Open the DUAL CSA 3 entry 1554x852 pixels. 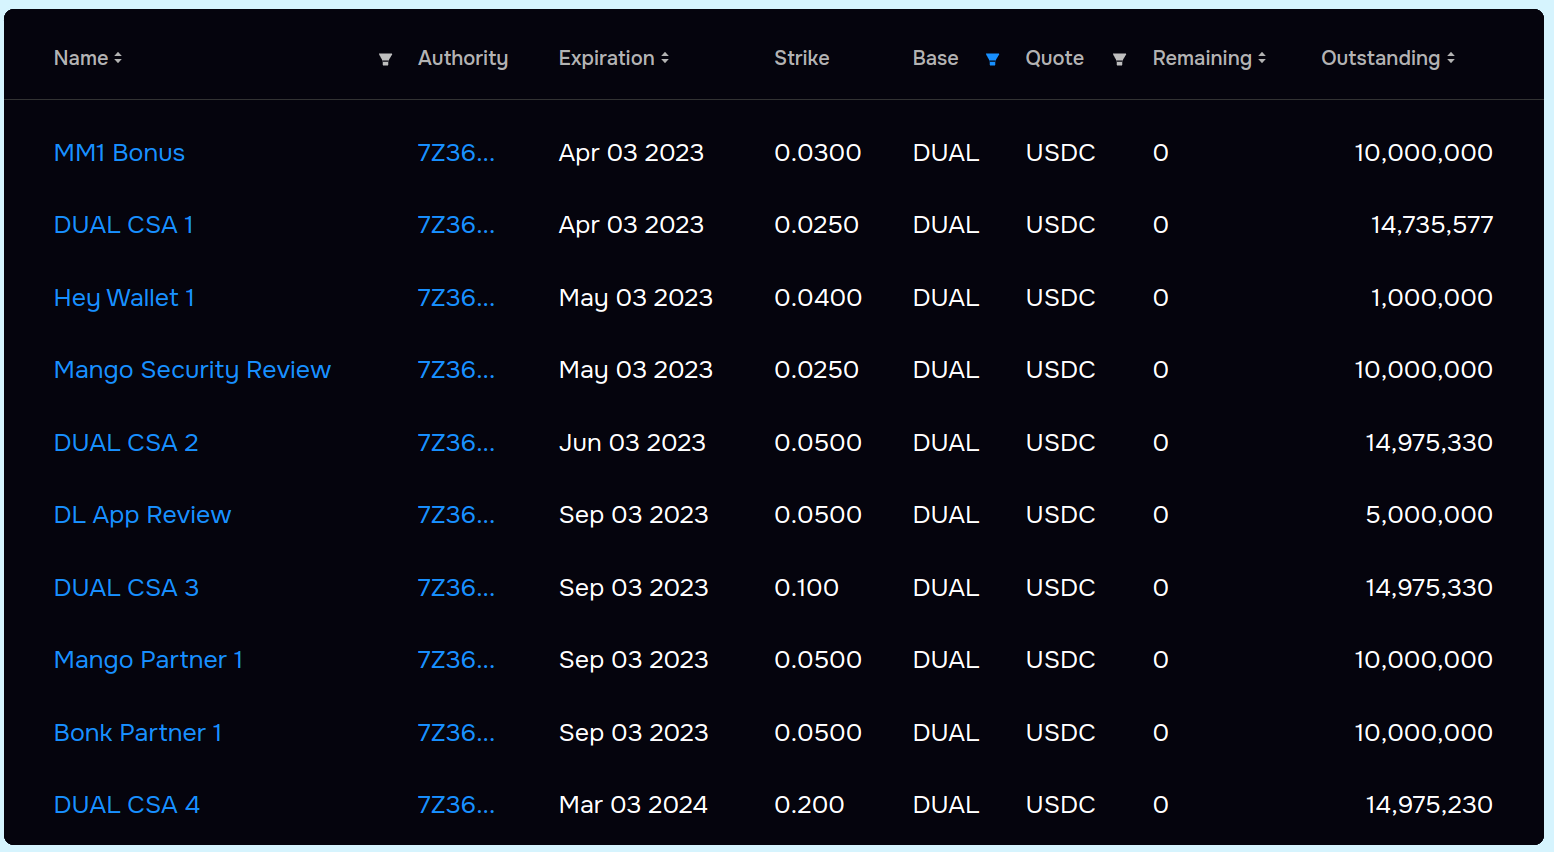pyautogui.click(x=126, y=588)
